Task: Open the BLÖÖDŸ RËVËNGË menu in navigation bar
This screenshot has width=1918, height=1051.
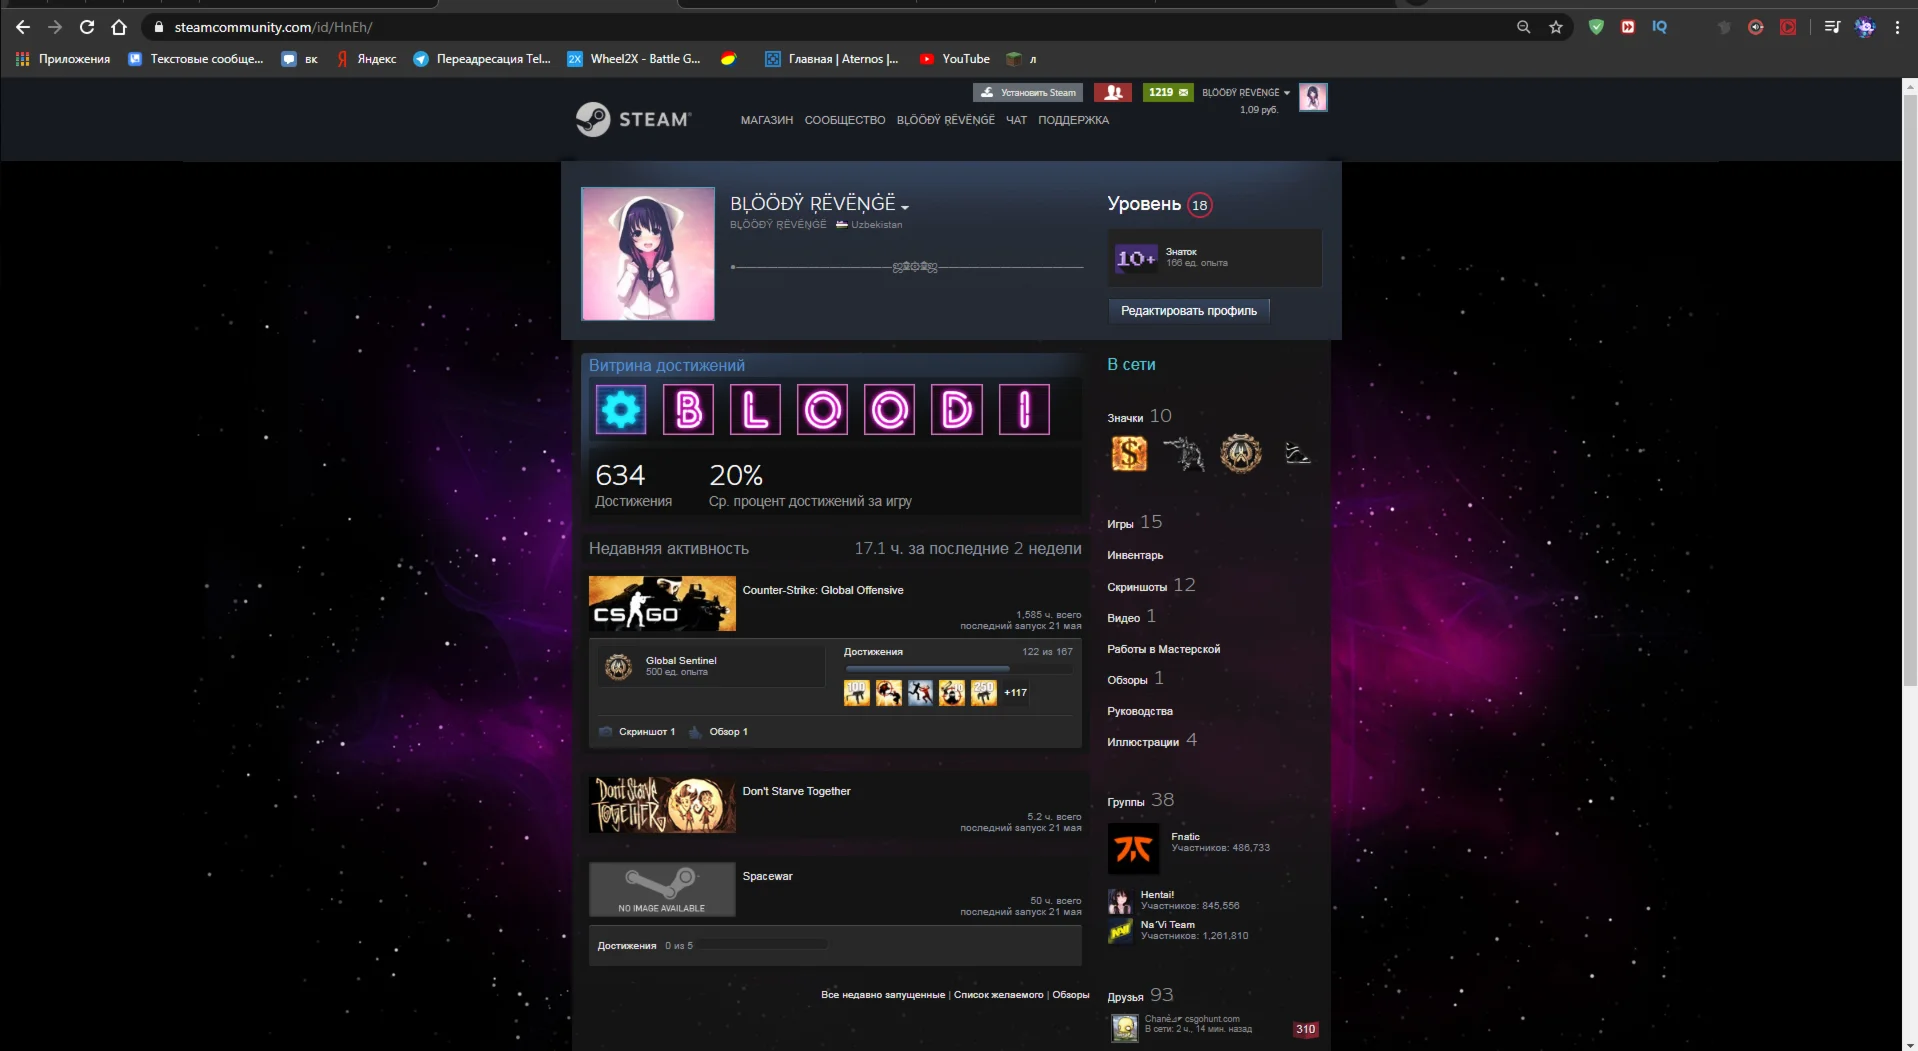Action: 946,120
